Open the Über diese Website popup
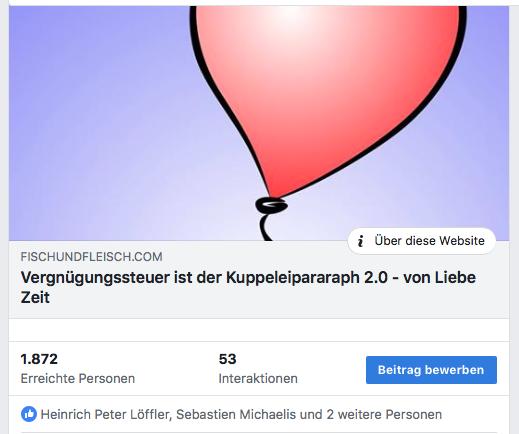Image resolution: width=519 pixels, height=434 pixels. click(422, 241)
